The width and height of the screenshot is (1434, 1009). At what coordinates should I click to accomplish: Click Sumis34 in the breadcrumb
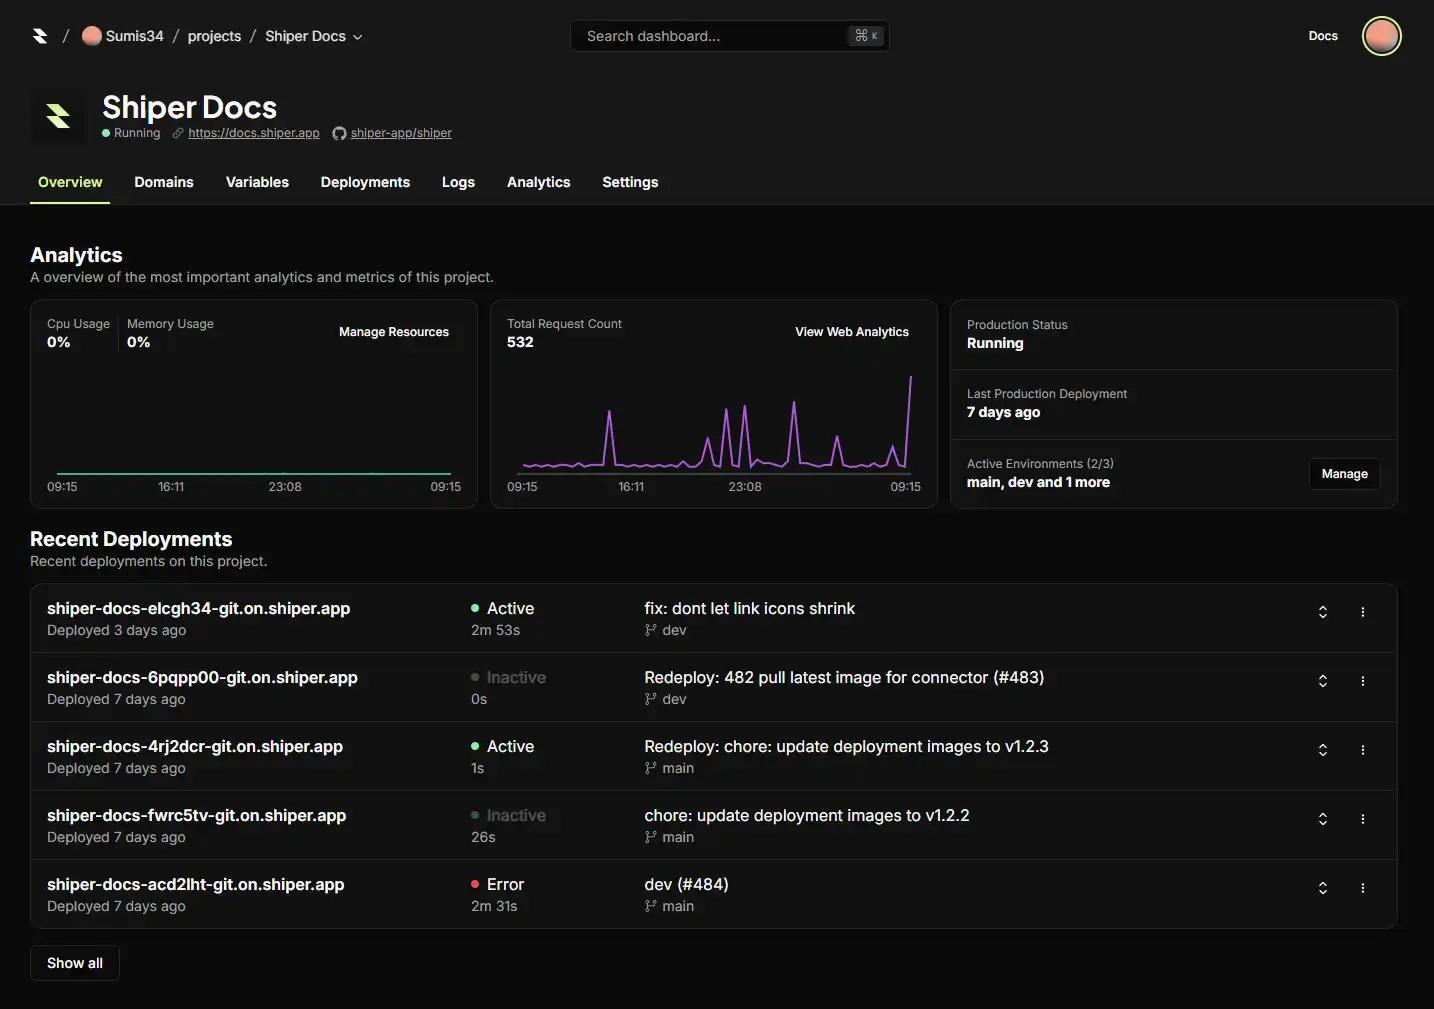click(134, 36)
